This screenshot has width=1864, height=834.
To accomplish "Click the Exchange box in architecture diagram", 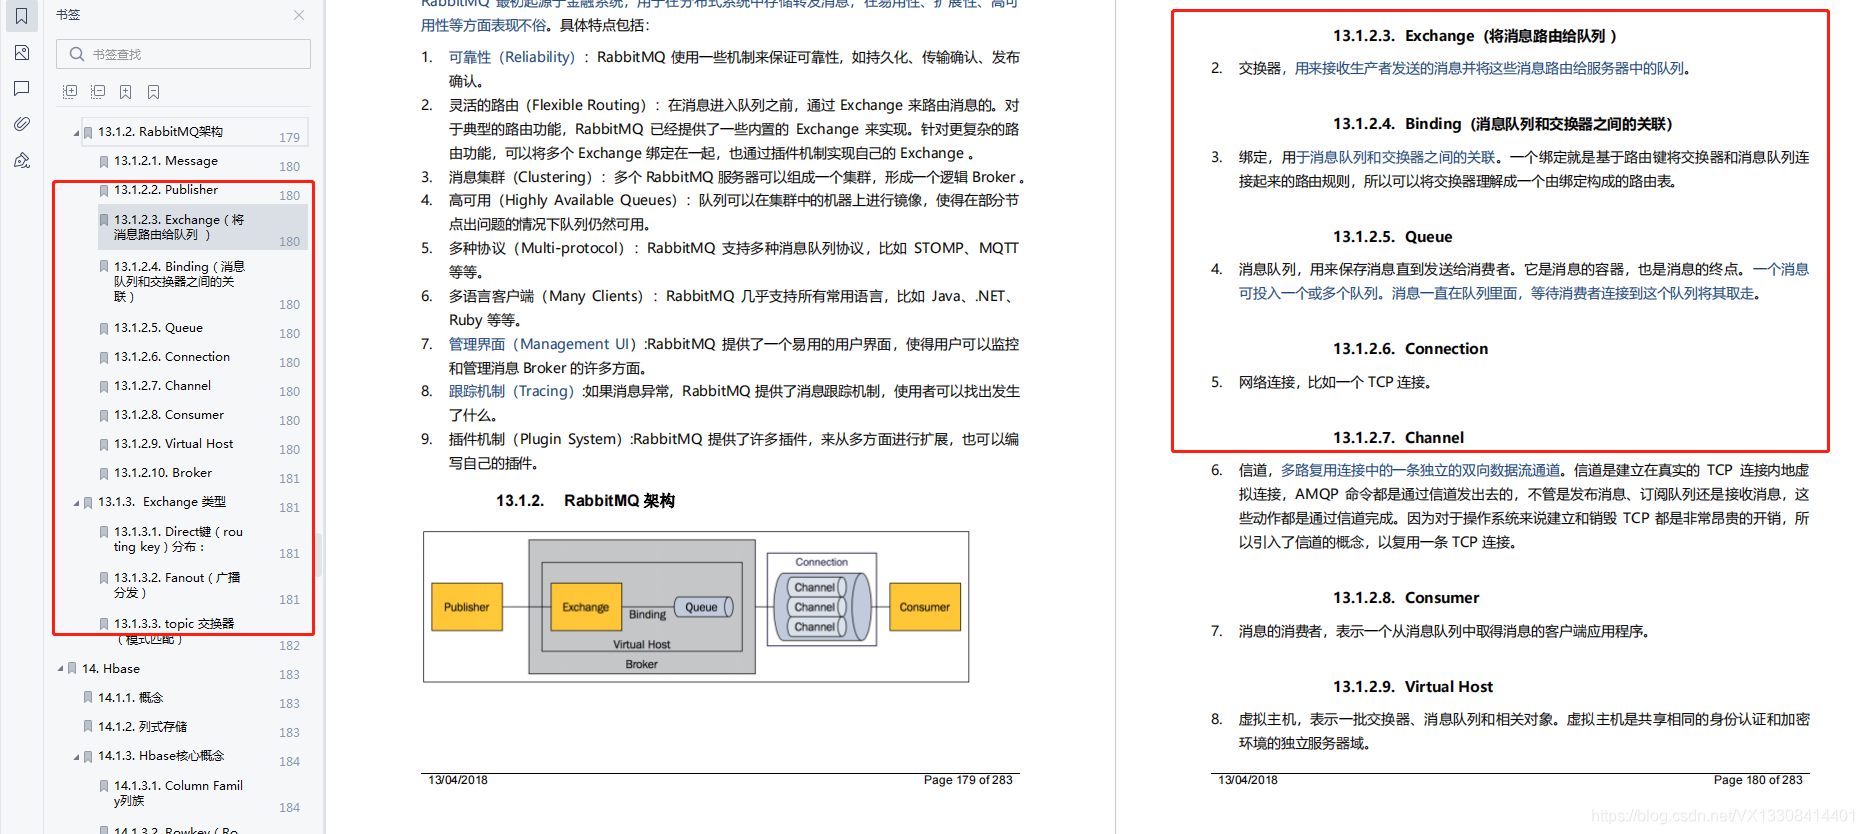I will tap(586, 607).
